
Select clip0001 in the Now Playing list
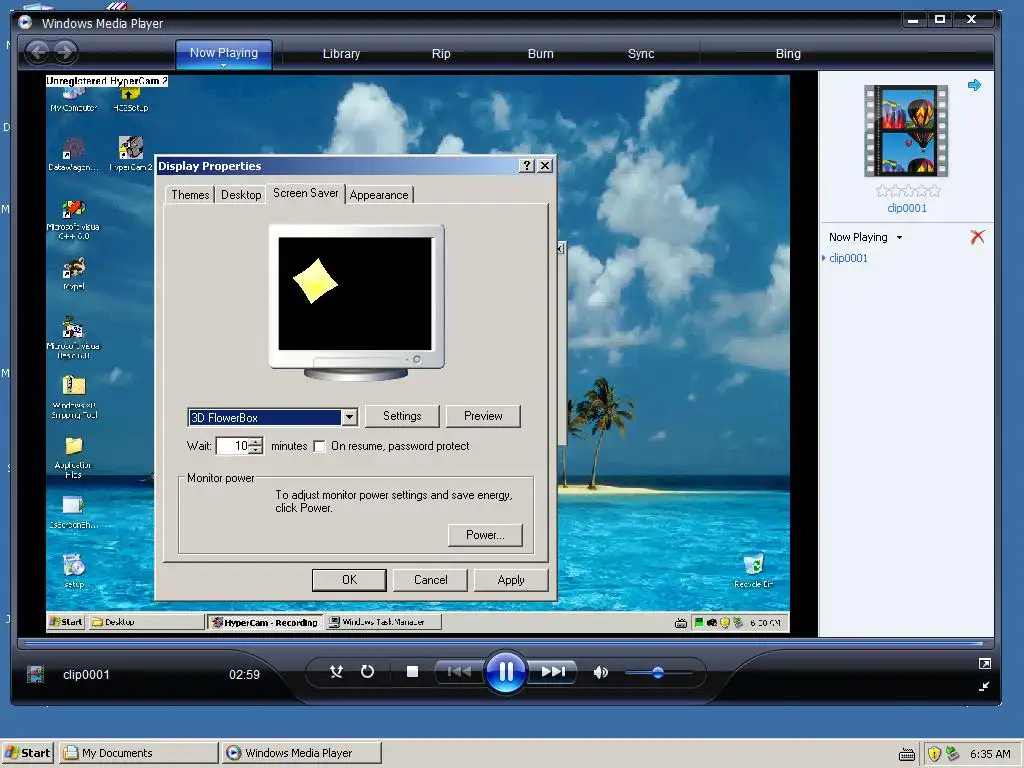(848, 258)
